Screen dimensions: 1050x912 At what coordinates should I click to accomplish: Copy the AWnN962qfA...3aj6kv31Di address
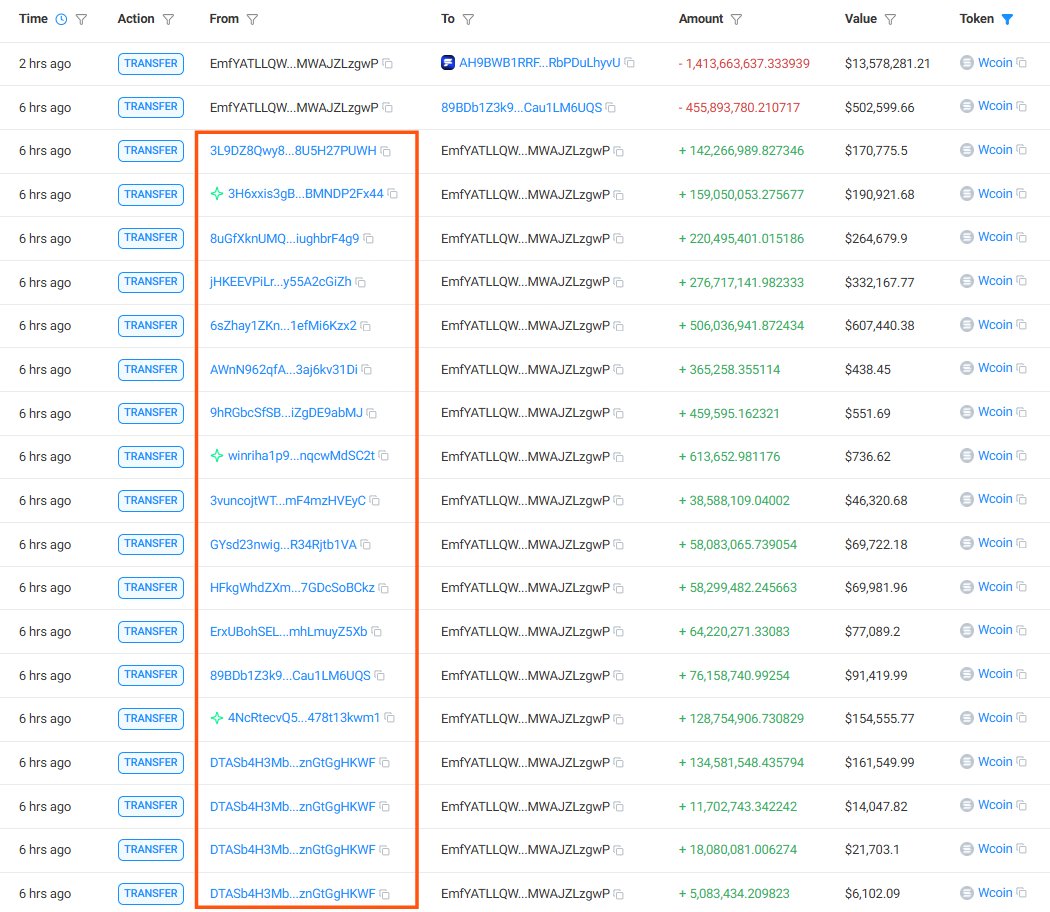[367, 370]
